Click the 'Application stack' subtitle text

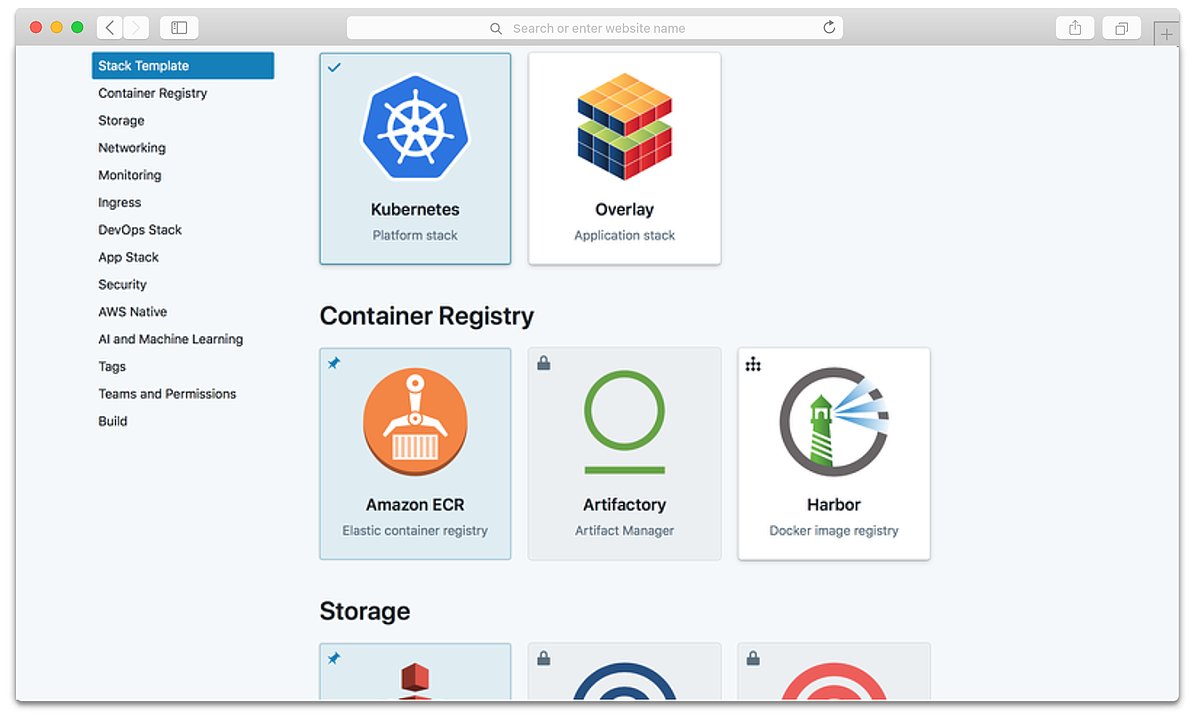[x=625, y=236]
